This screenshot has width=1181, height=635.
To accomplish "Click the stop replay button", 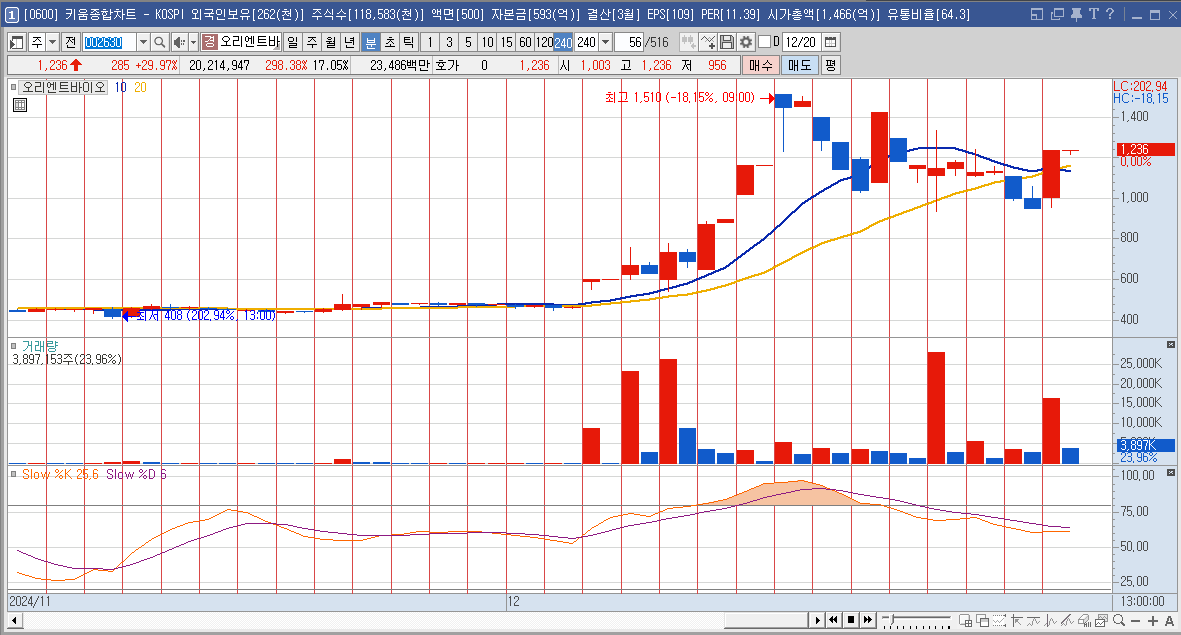I will (x=851, y=621).
